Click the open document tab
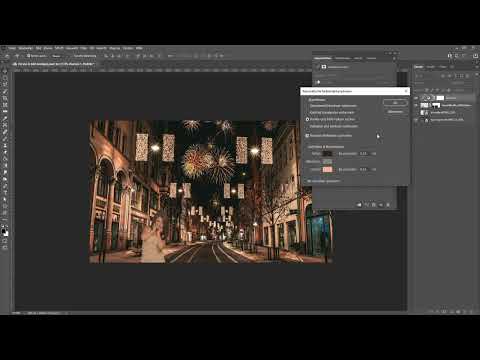The height and width of the screenshot is (360, 480). pos(55,63)
